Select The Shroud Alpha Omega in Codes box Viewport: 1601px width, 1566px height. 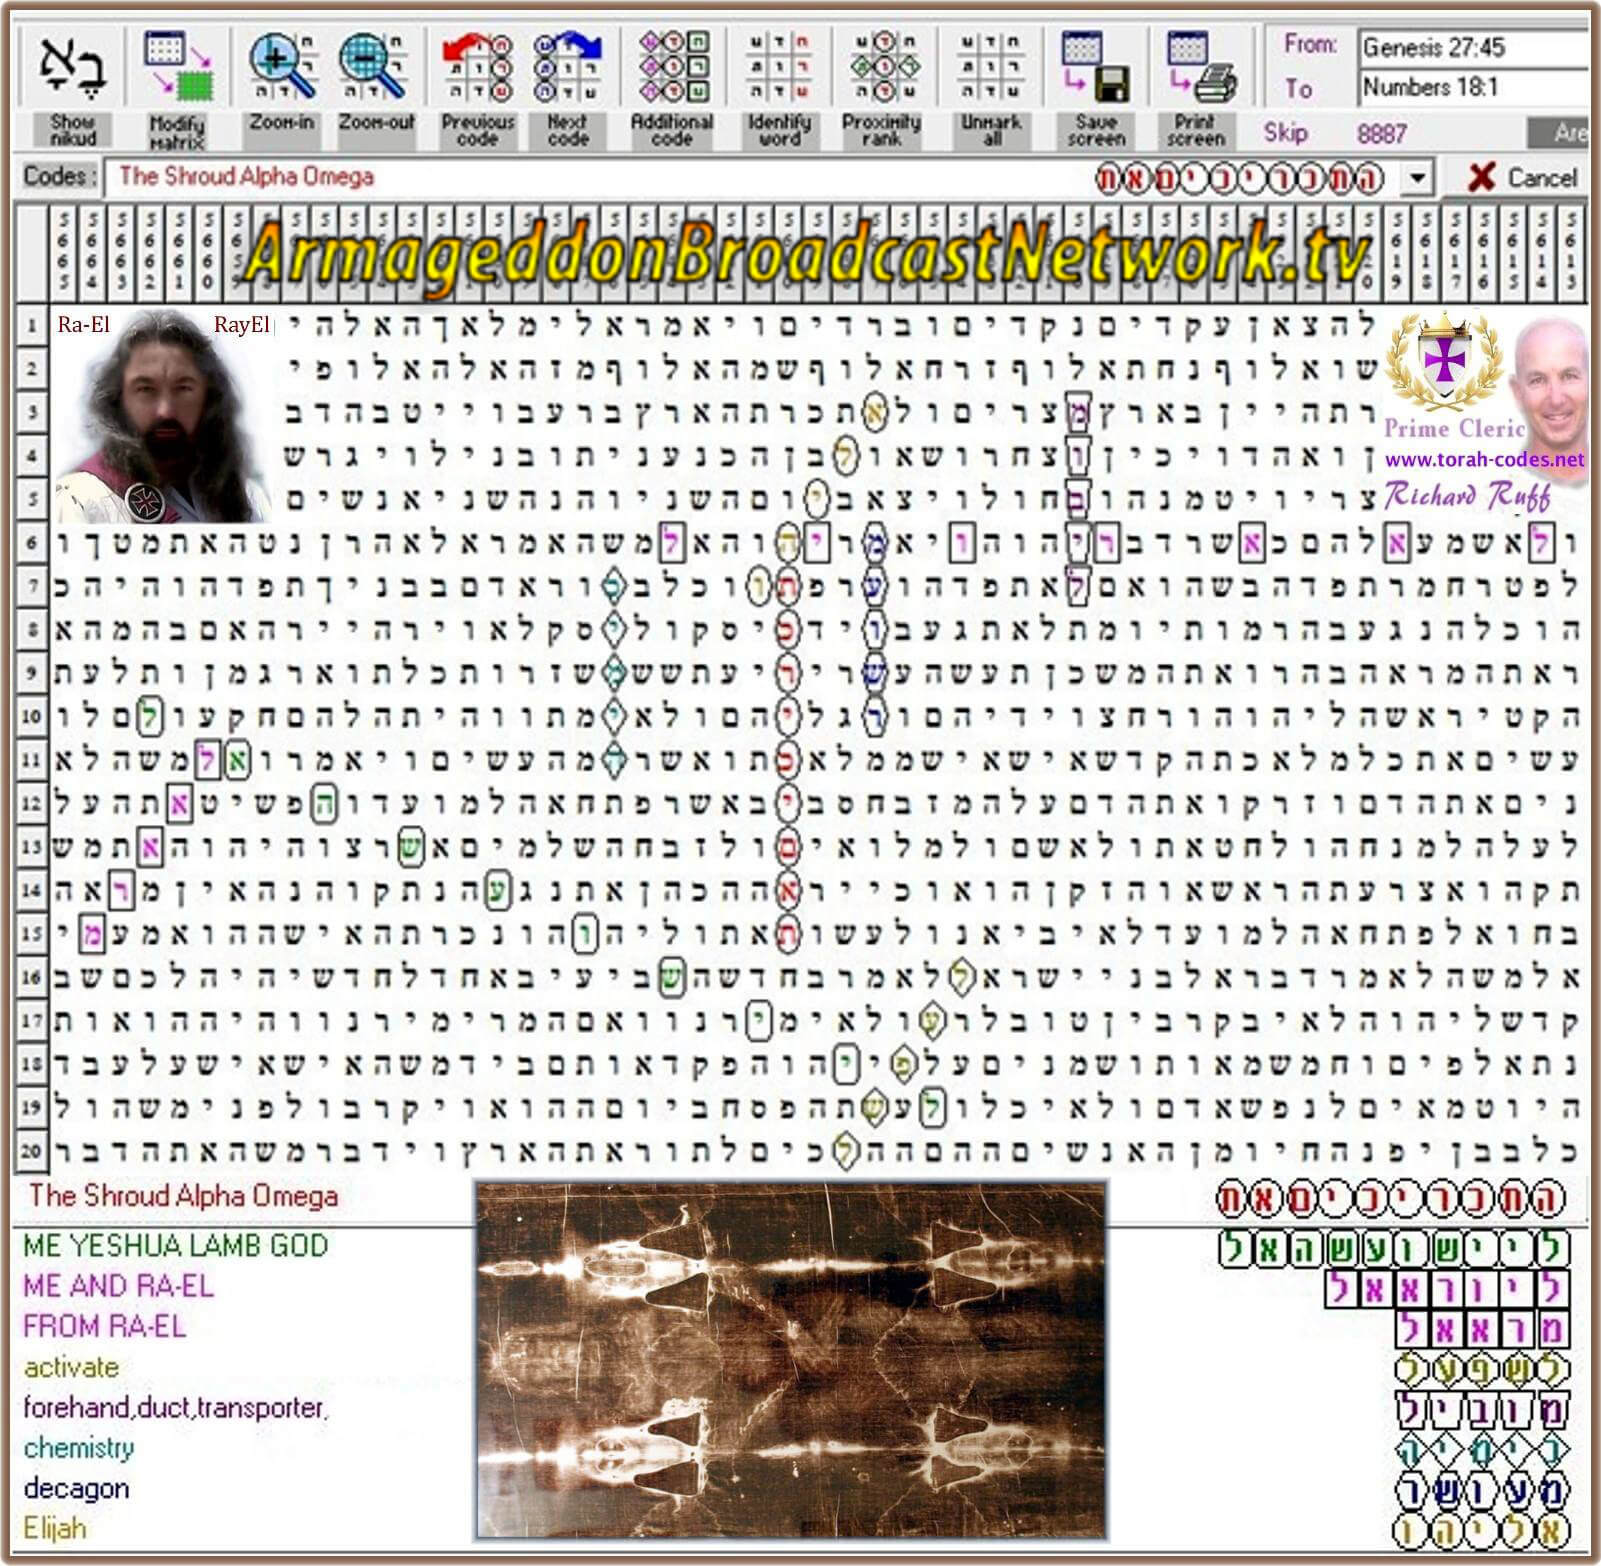point(246,177)
